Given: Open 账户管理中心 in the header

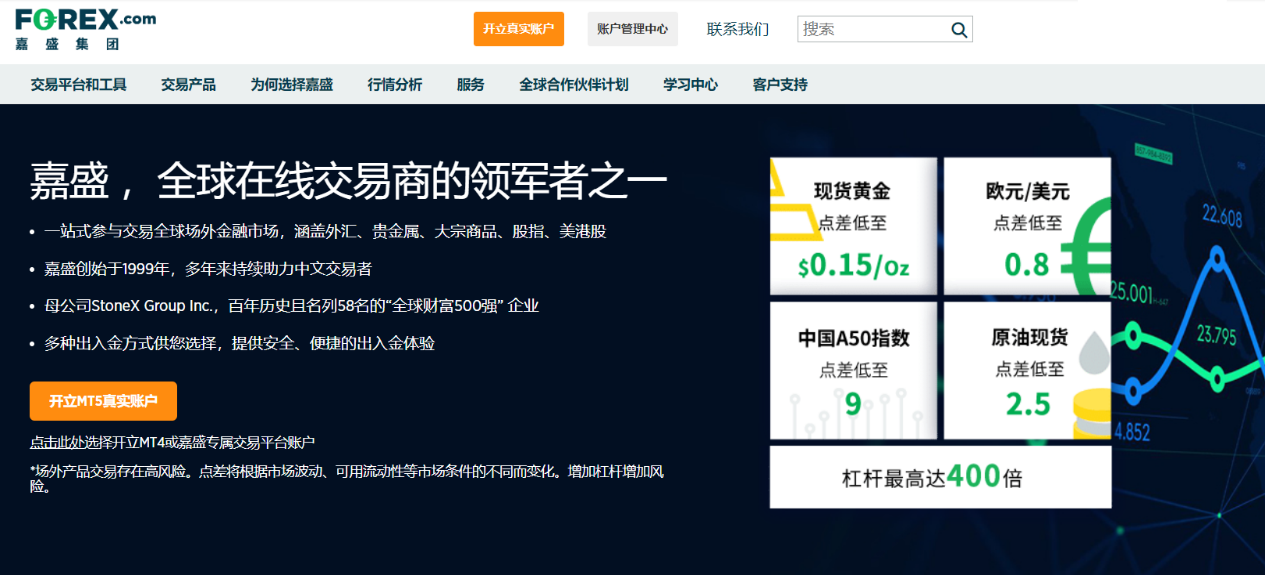Looking at the screenshot, I should pos(632,29).
